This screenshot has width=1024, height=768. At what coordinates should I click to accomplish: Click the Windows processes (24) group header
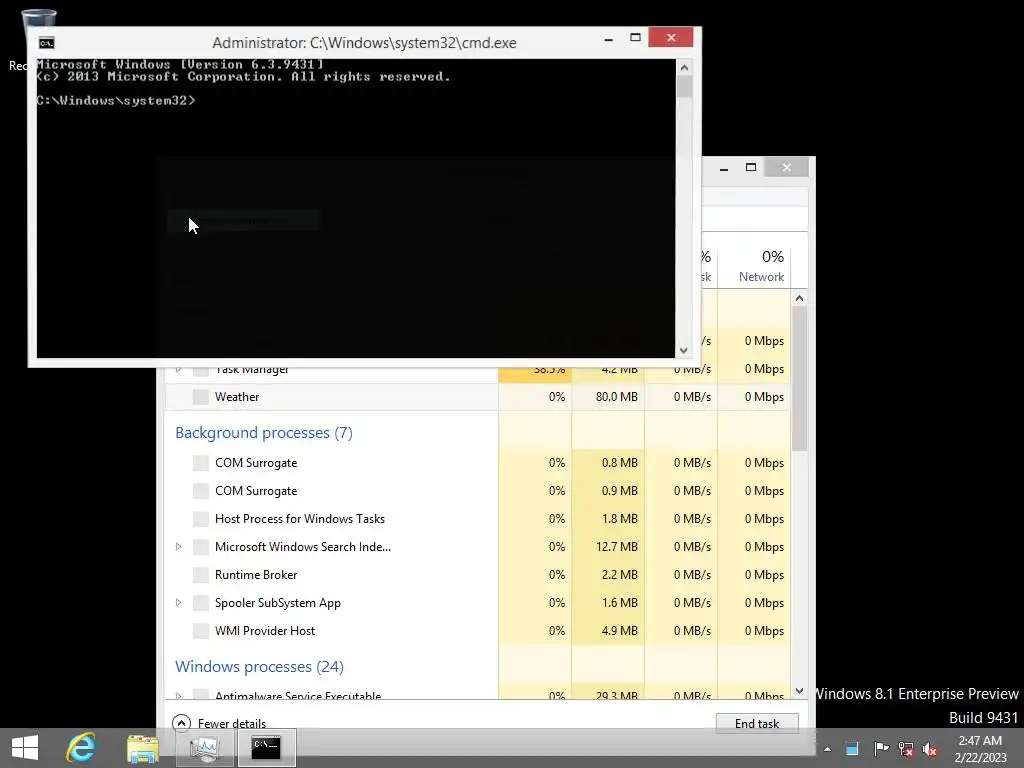pyautogui.click(x=259, y=667)
